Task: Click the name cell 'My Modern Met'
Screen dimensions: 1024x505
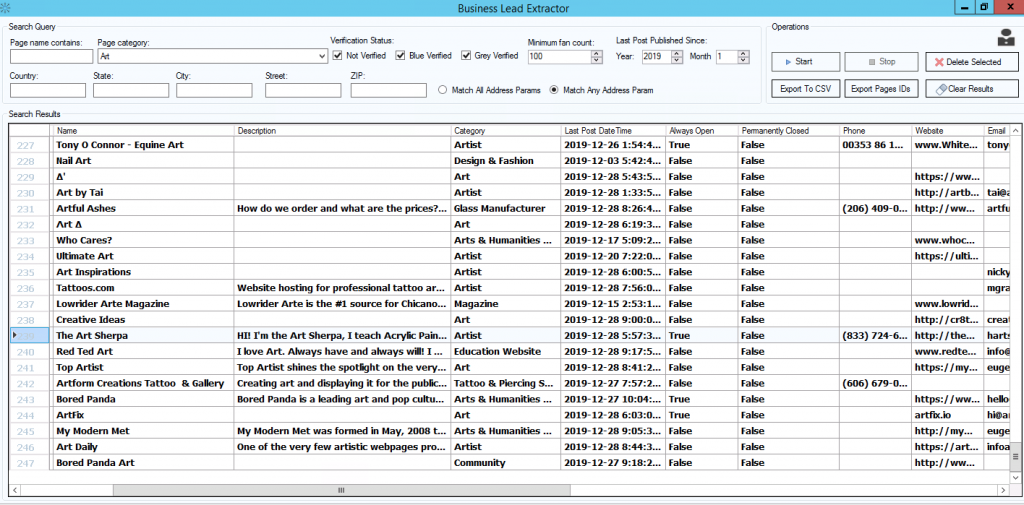Action: click(x=143, y=431)
